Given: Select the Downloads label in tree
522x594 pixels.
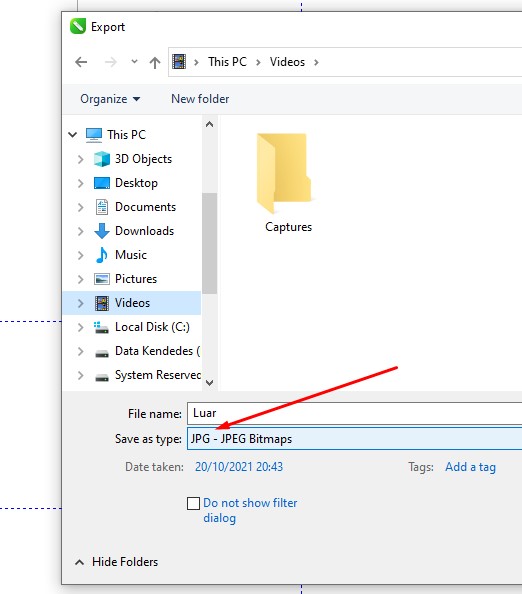Looking at the screenshot, I should [x=144, y=231].
